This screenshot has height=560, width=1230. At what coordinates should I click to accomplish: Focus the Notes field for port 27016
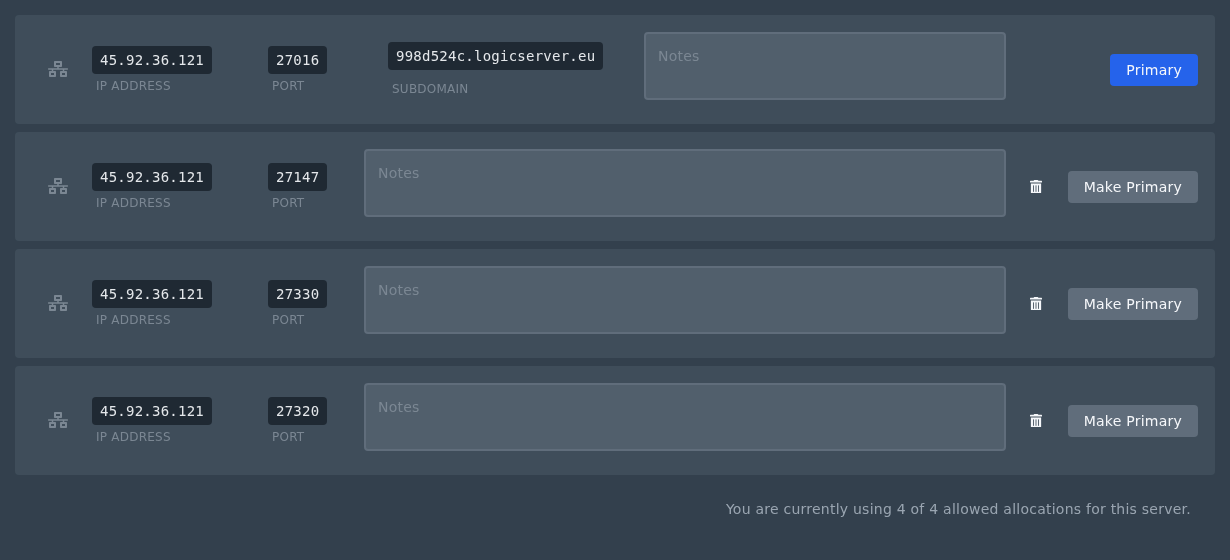[825, 66]
